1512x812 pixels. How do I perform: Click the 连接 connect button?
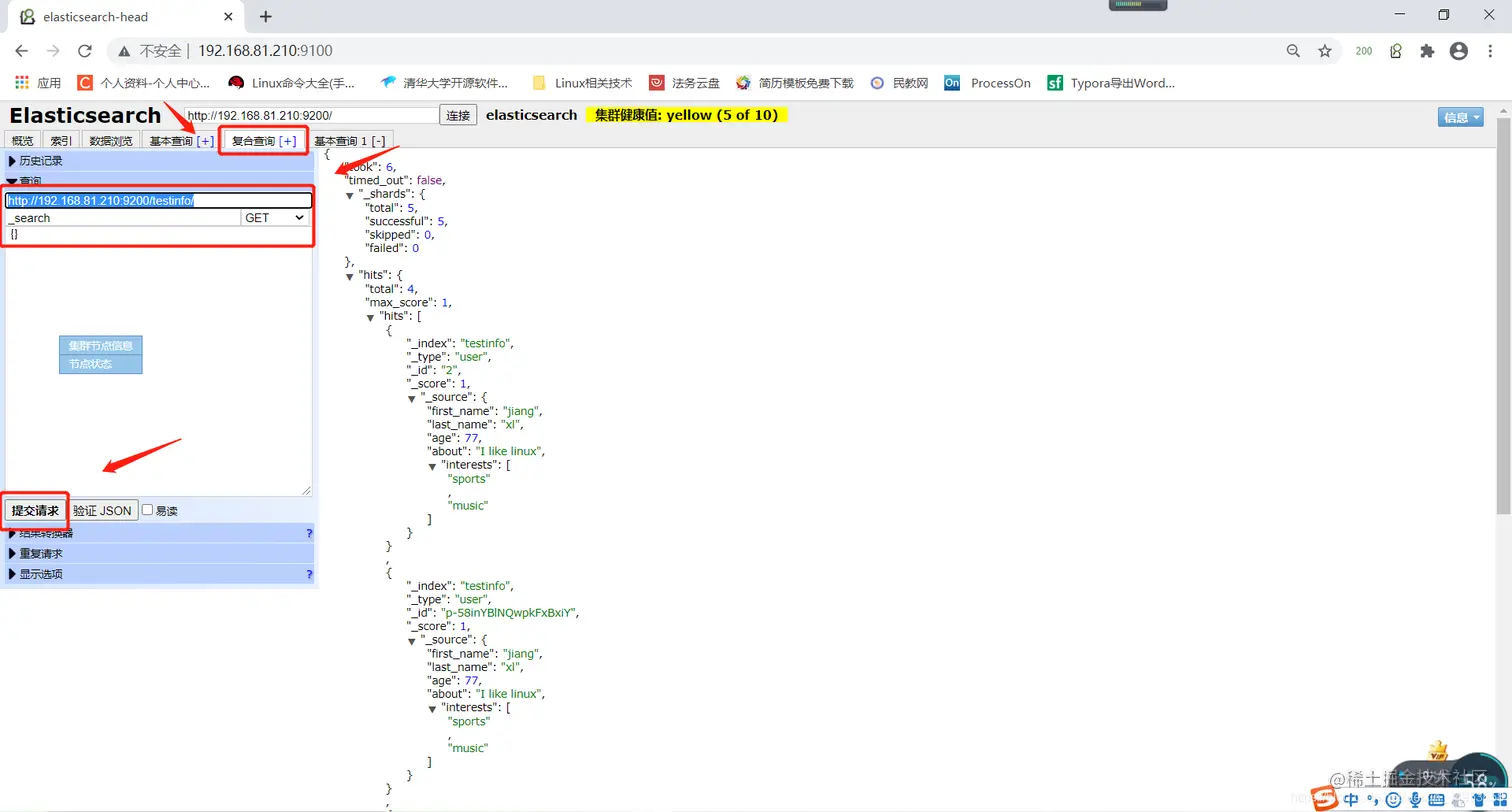(x=458, y=115)
